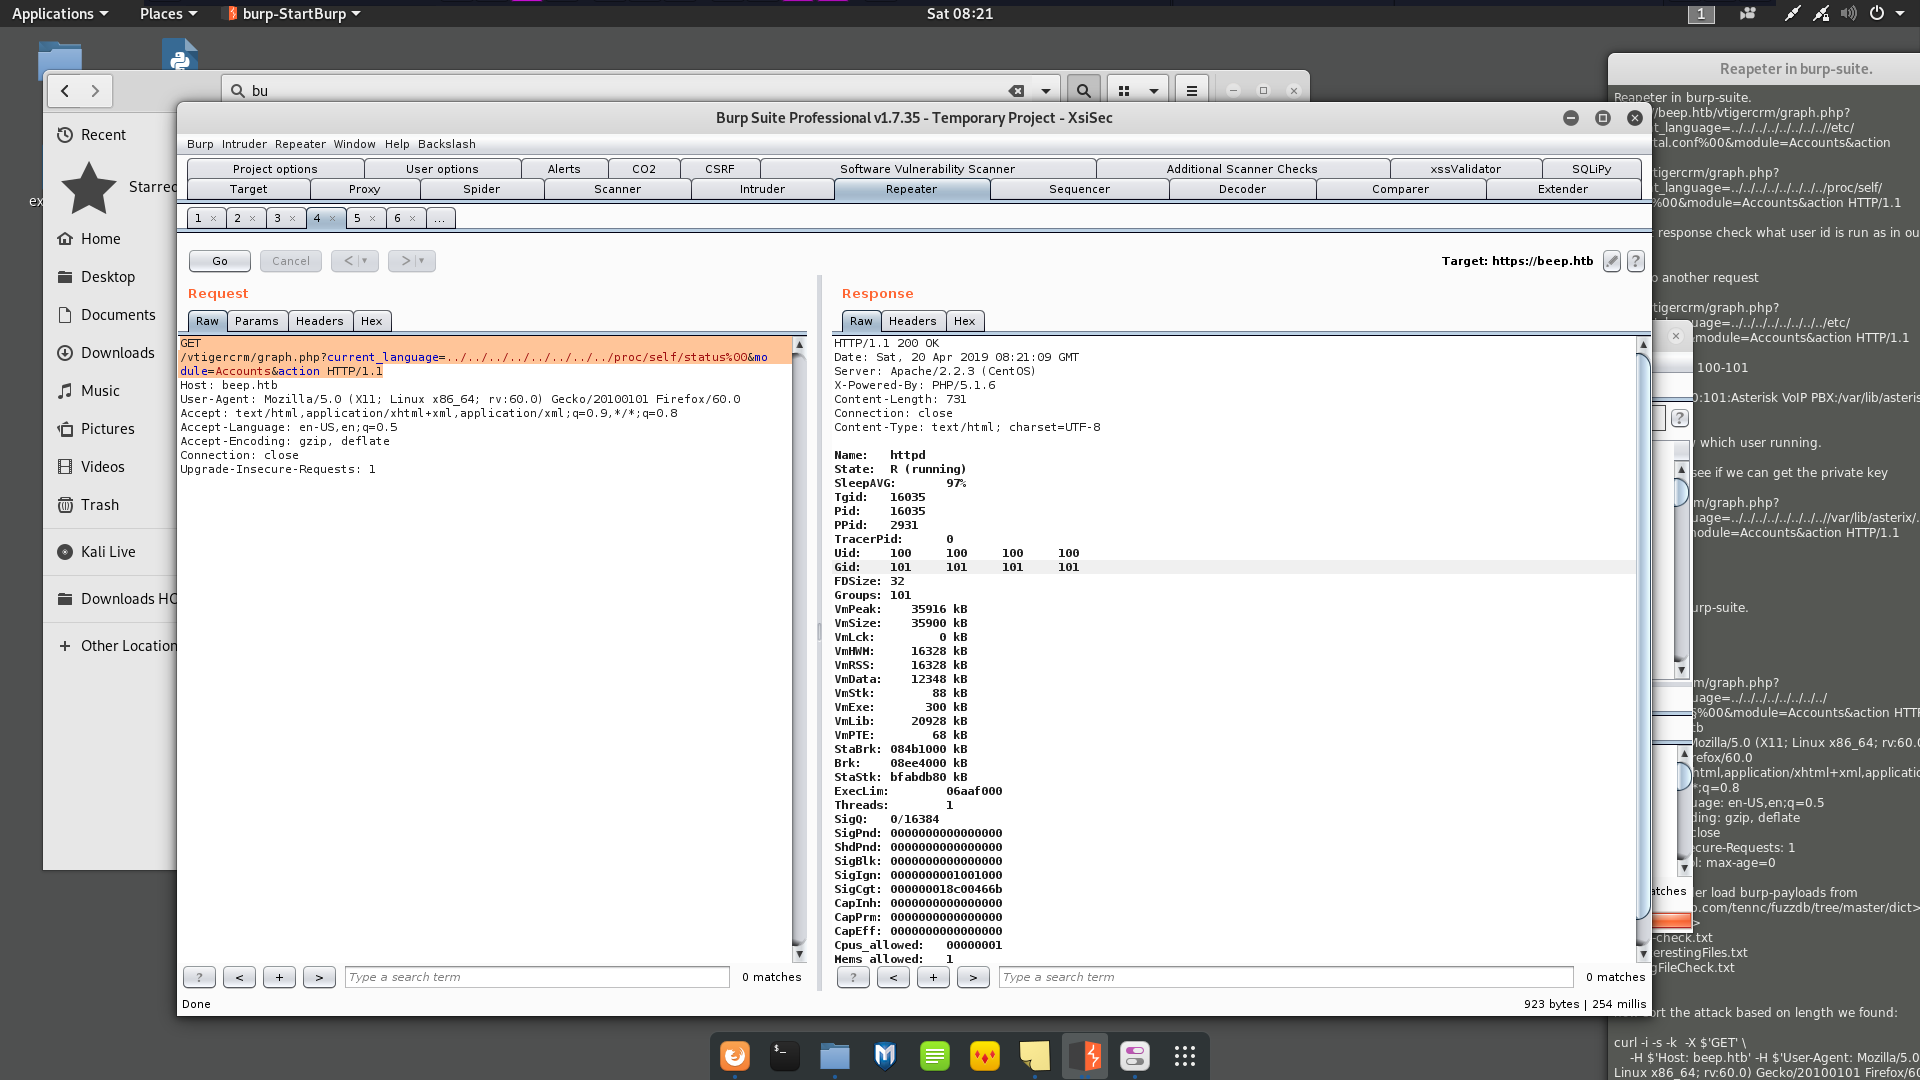Open the yellow red-diamonds dock app
The width and height of the screenshot is (1920, 1080).
(x=985, y=1056)
